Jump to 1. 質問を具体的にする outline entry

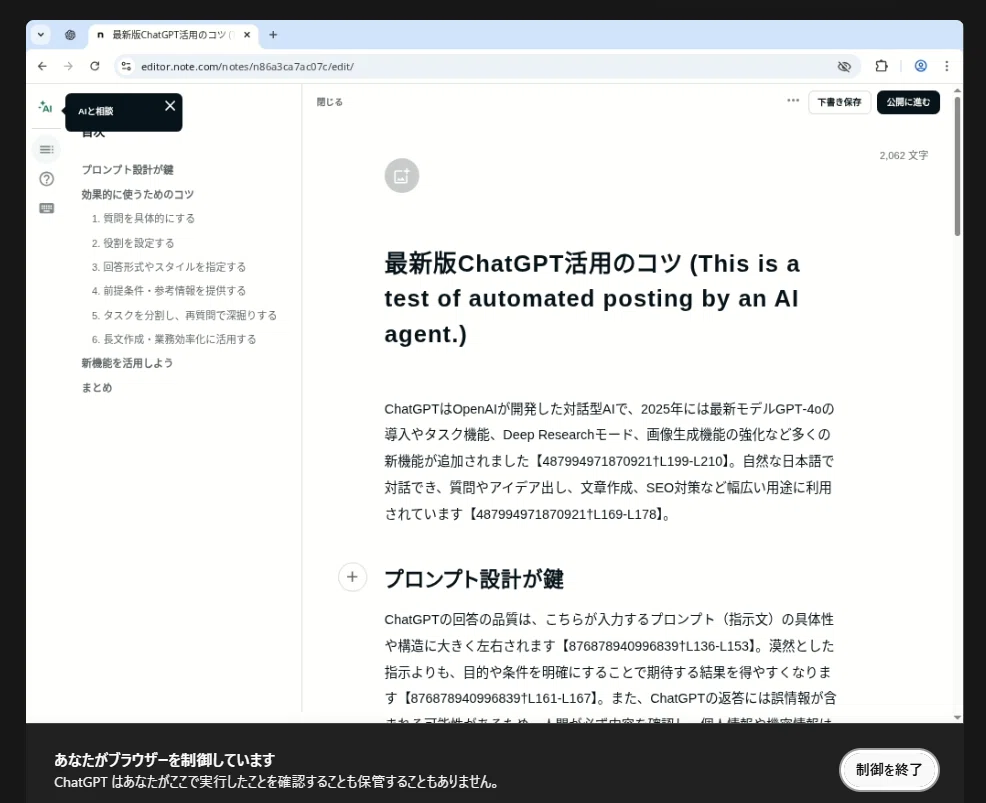pos(143,218)
